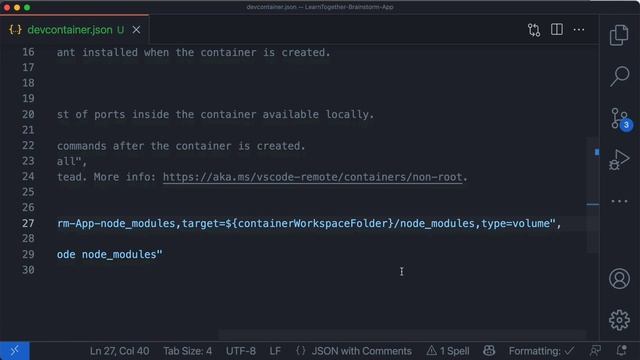This screenshot has width=640, height=360.
Task: Open the Accounts menu icon
Action: [619, 279]
